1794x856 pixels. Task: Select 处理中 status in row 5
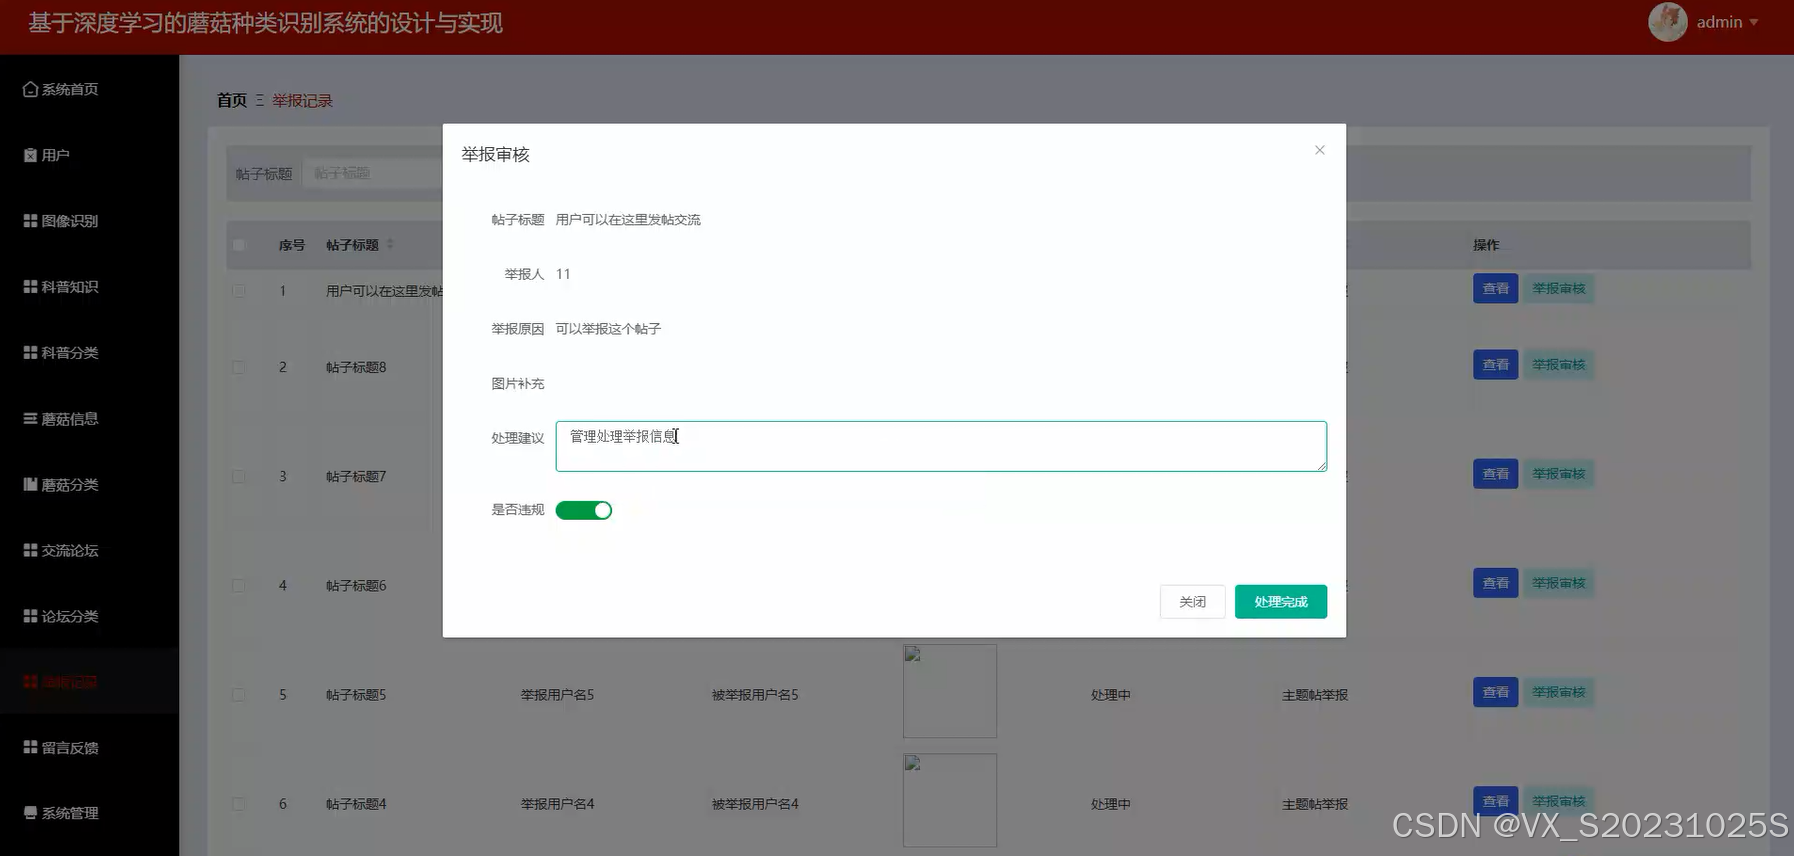point(1111,695)
